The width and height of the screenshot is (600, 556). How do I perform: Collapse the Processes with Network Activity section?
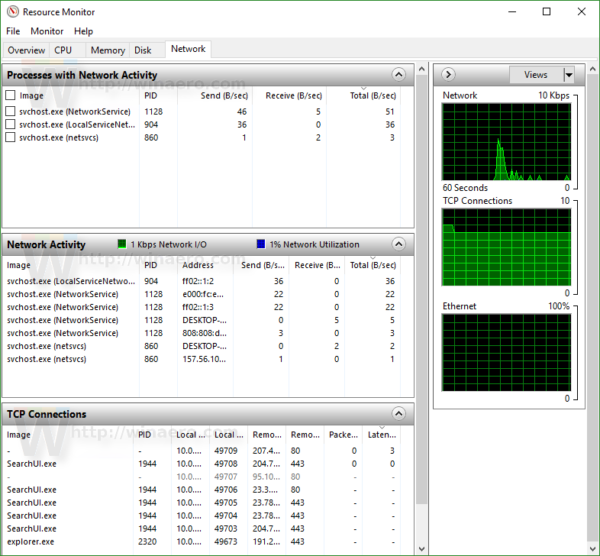[398, 75]
